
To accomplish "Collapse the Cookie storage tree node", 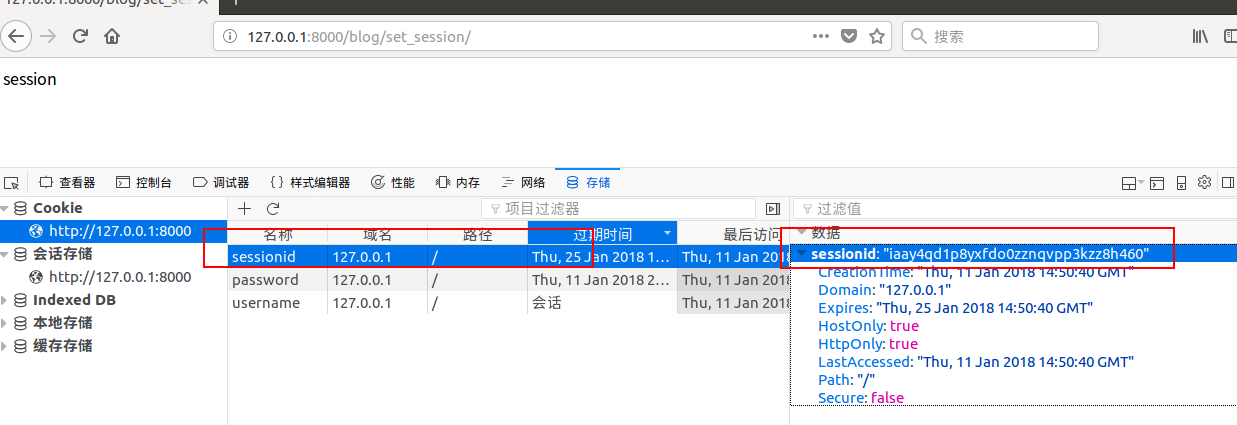I will [x=5, y=208].
